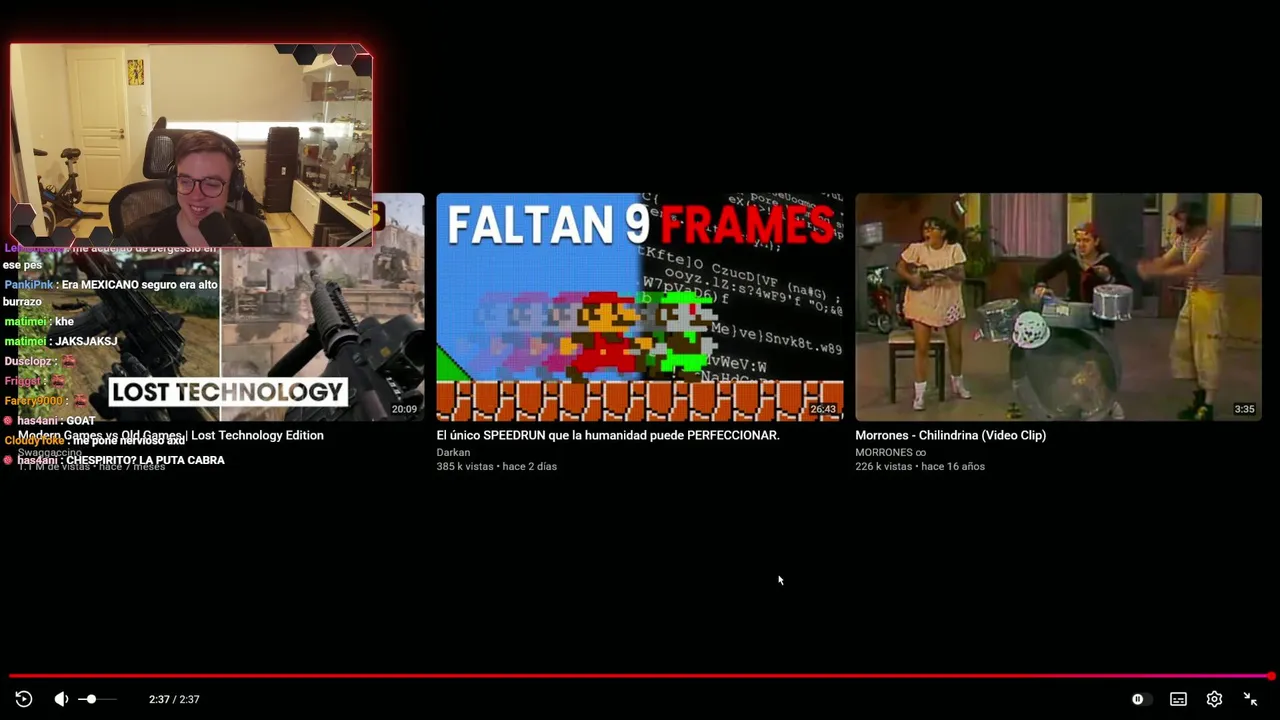This screenshot has height=720, width=1280.
Task: Click chat message 'JAKSJAKSJ' by matimei
Action: point(86,341)
